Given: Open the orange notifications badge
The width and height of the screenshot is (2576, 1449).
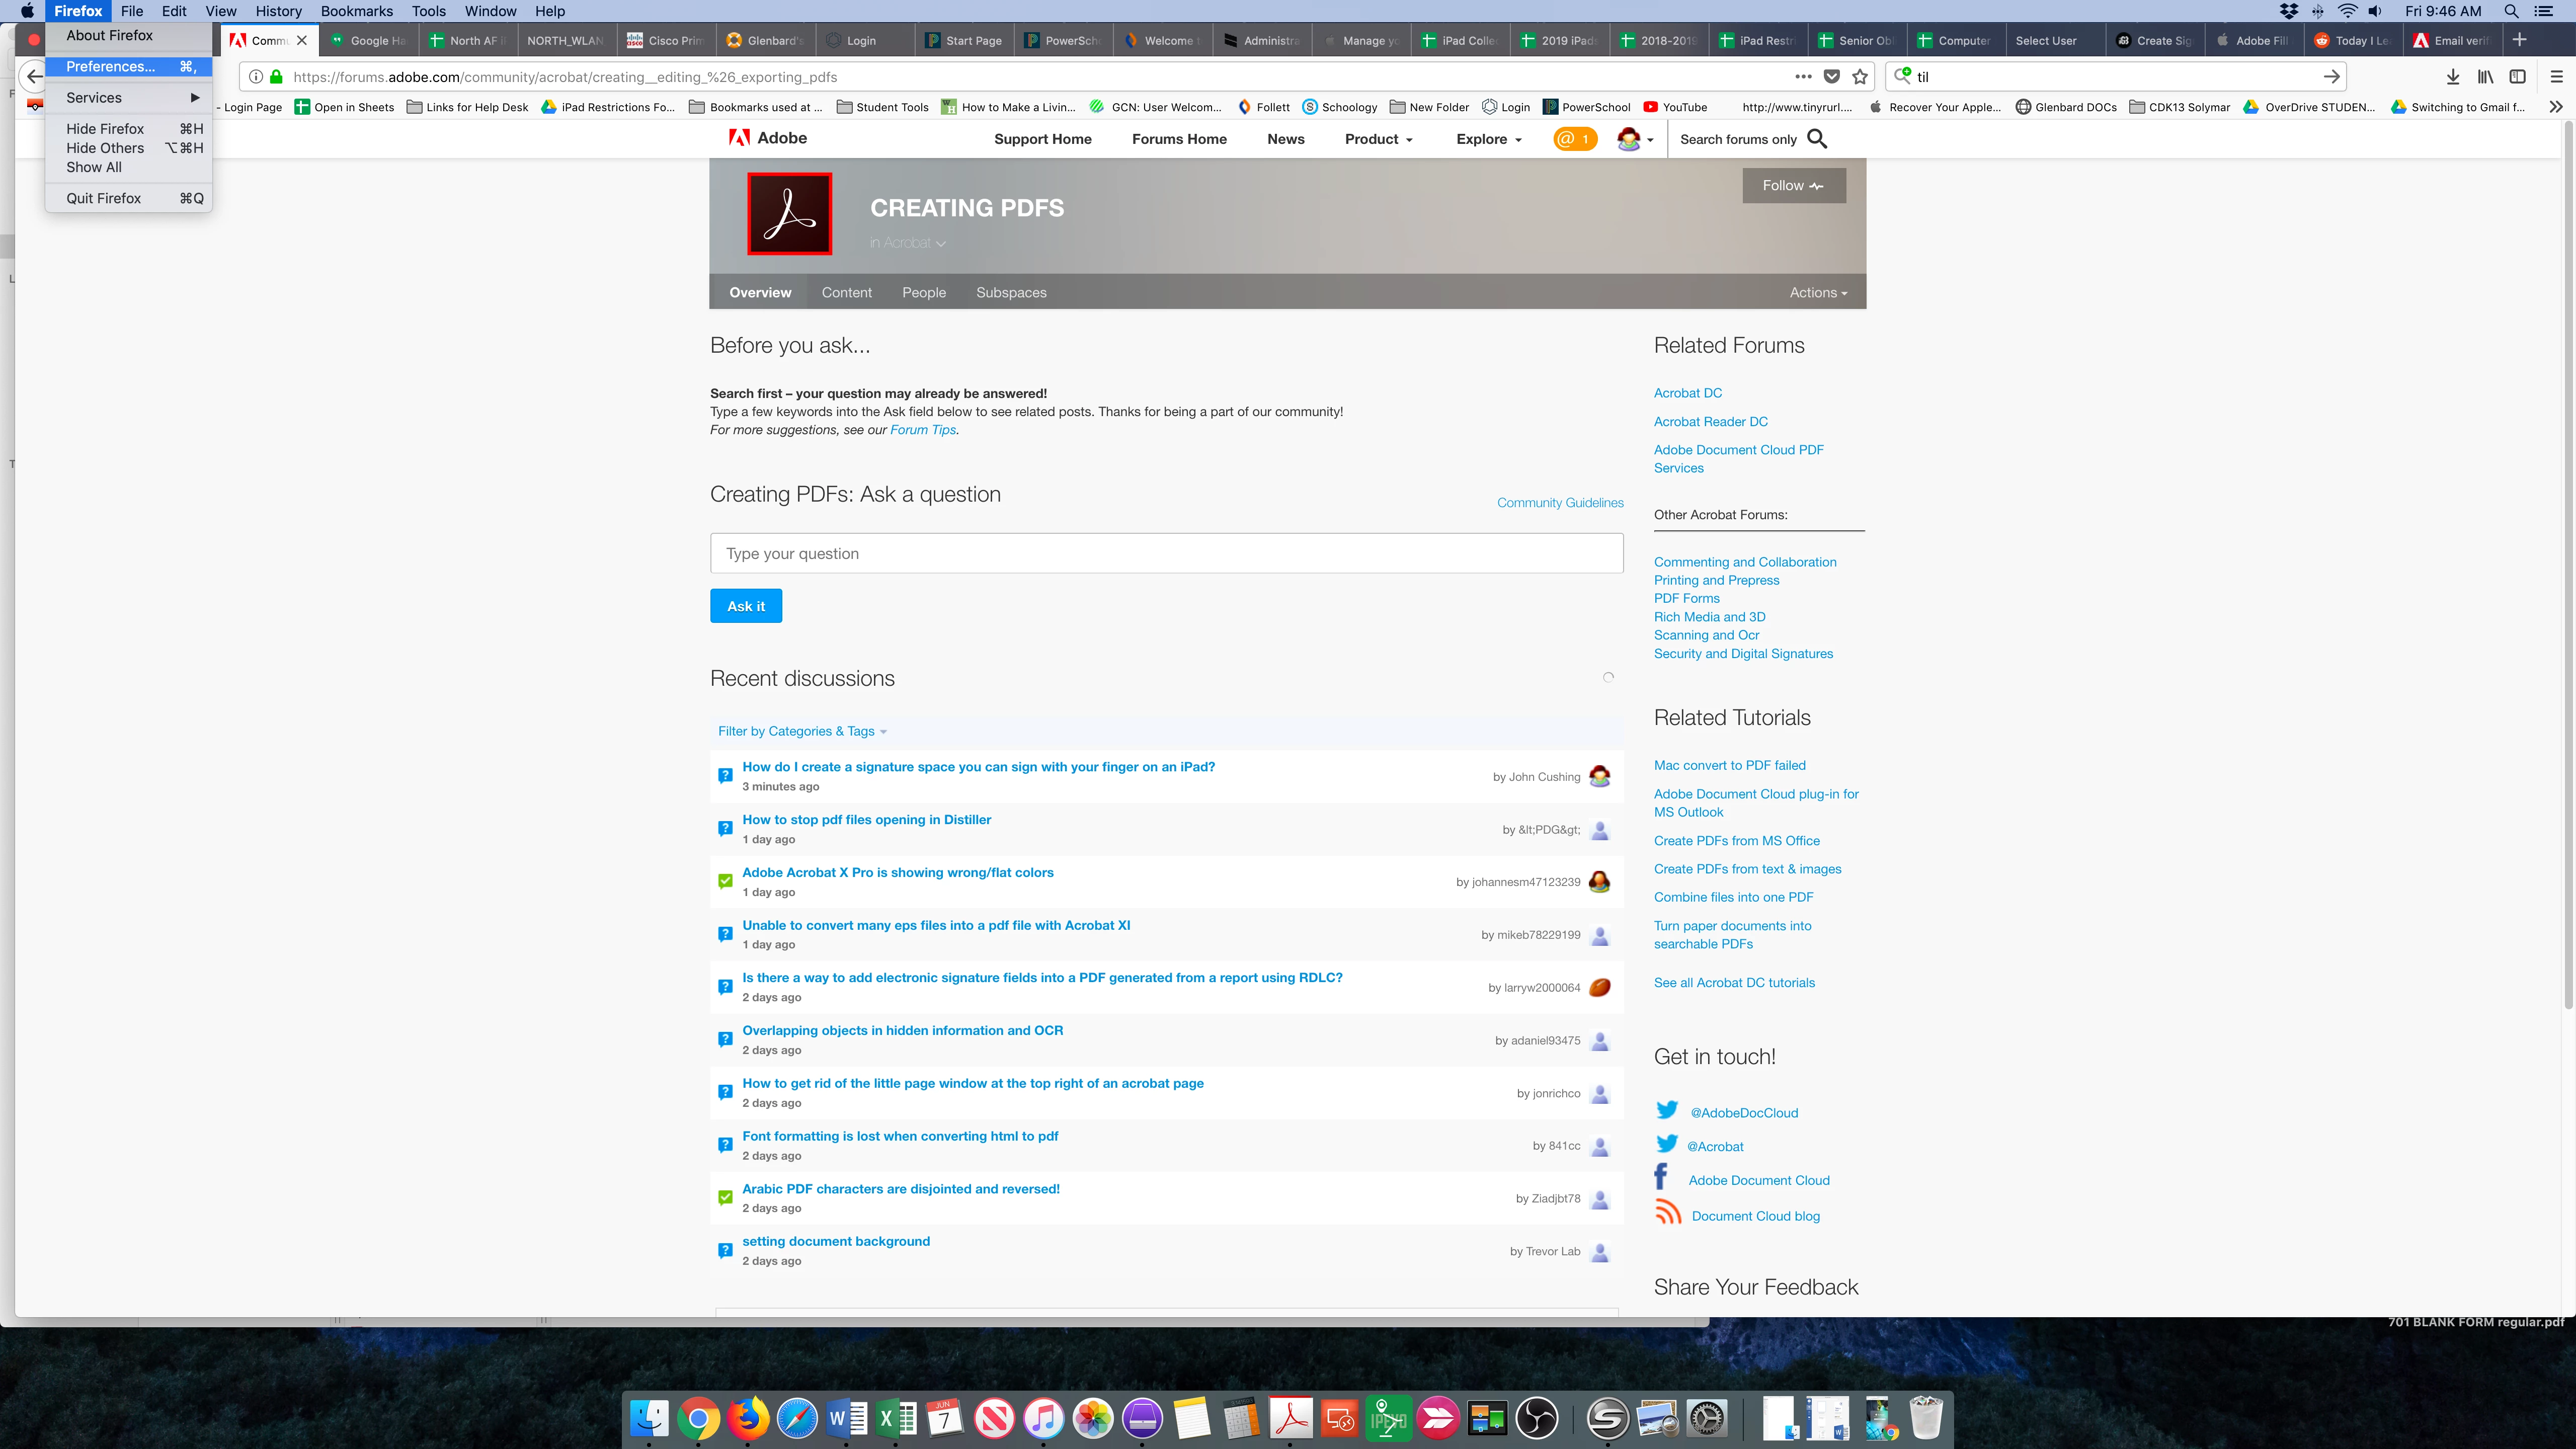Looking at the screenshot, I should tap(1574, 139).
